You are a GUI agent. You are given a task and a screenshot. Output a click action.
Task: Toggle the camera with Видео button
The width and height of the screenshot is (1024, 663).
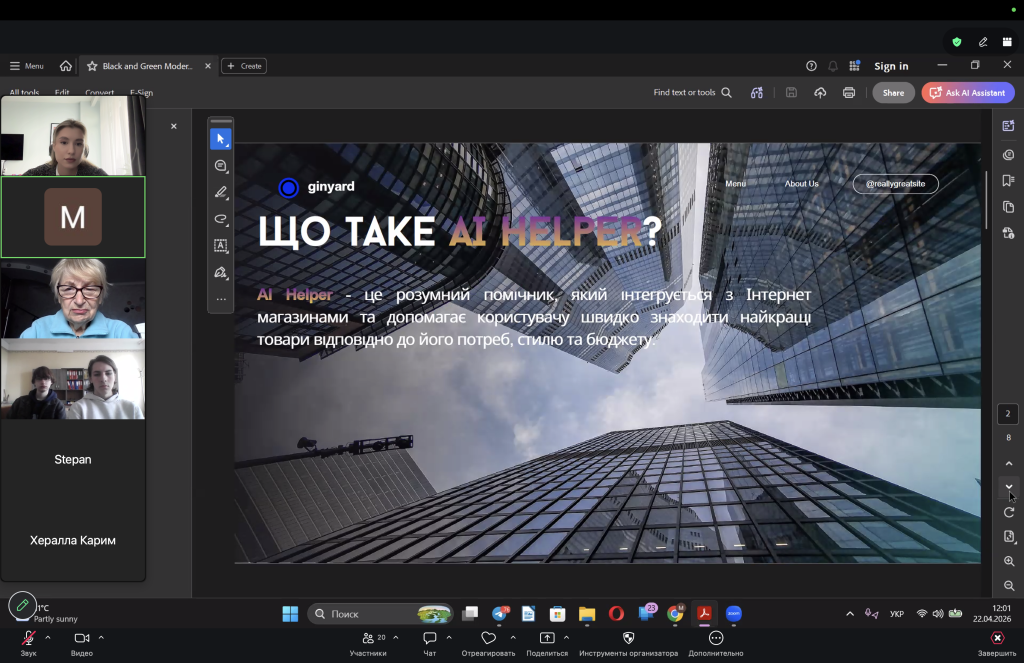[82, 643]
